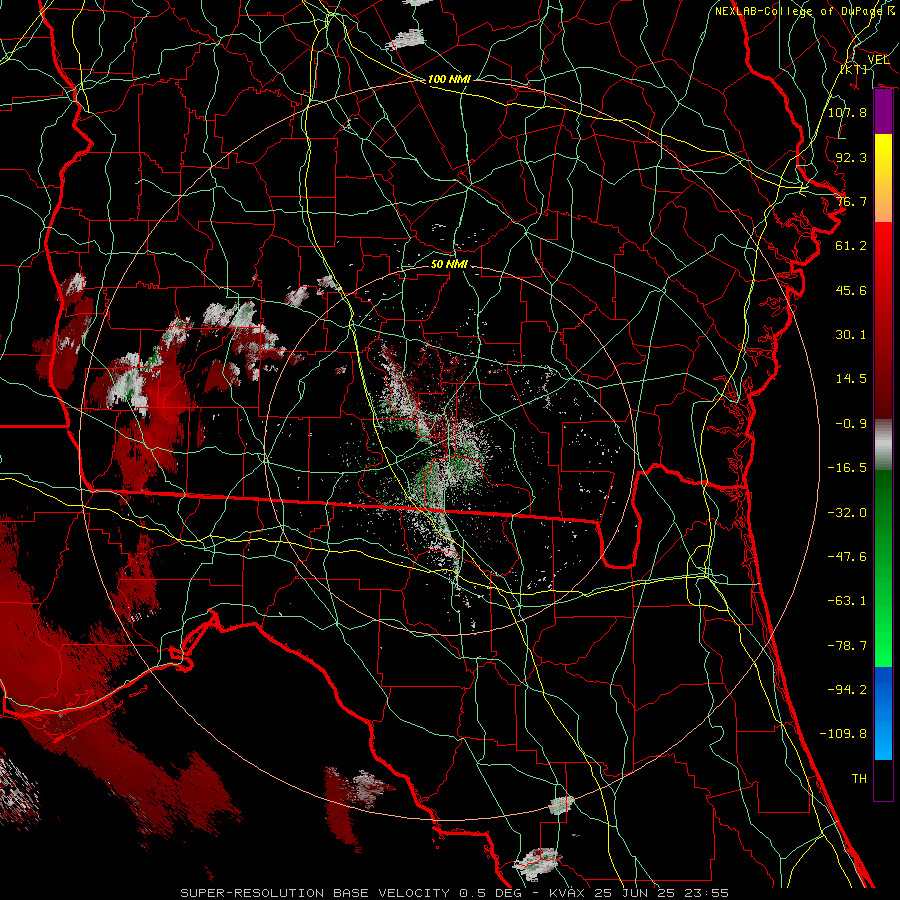Click the -94.2 legend value
The width and height of the screenshot is (900, 900).
click(x=847, y=690)
